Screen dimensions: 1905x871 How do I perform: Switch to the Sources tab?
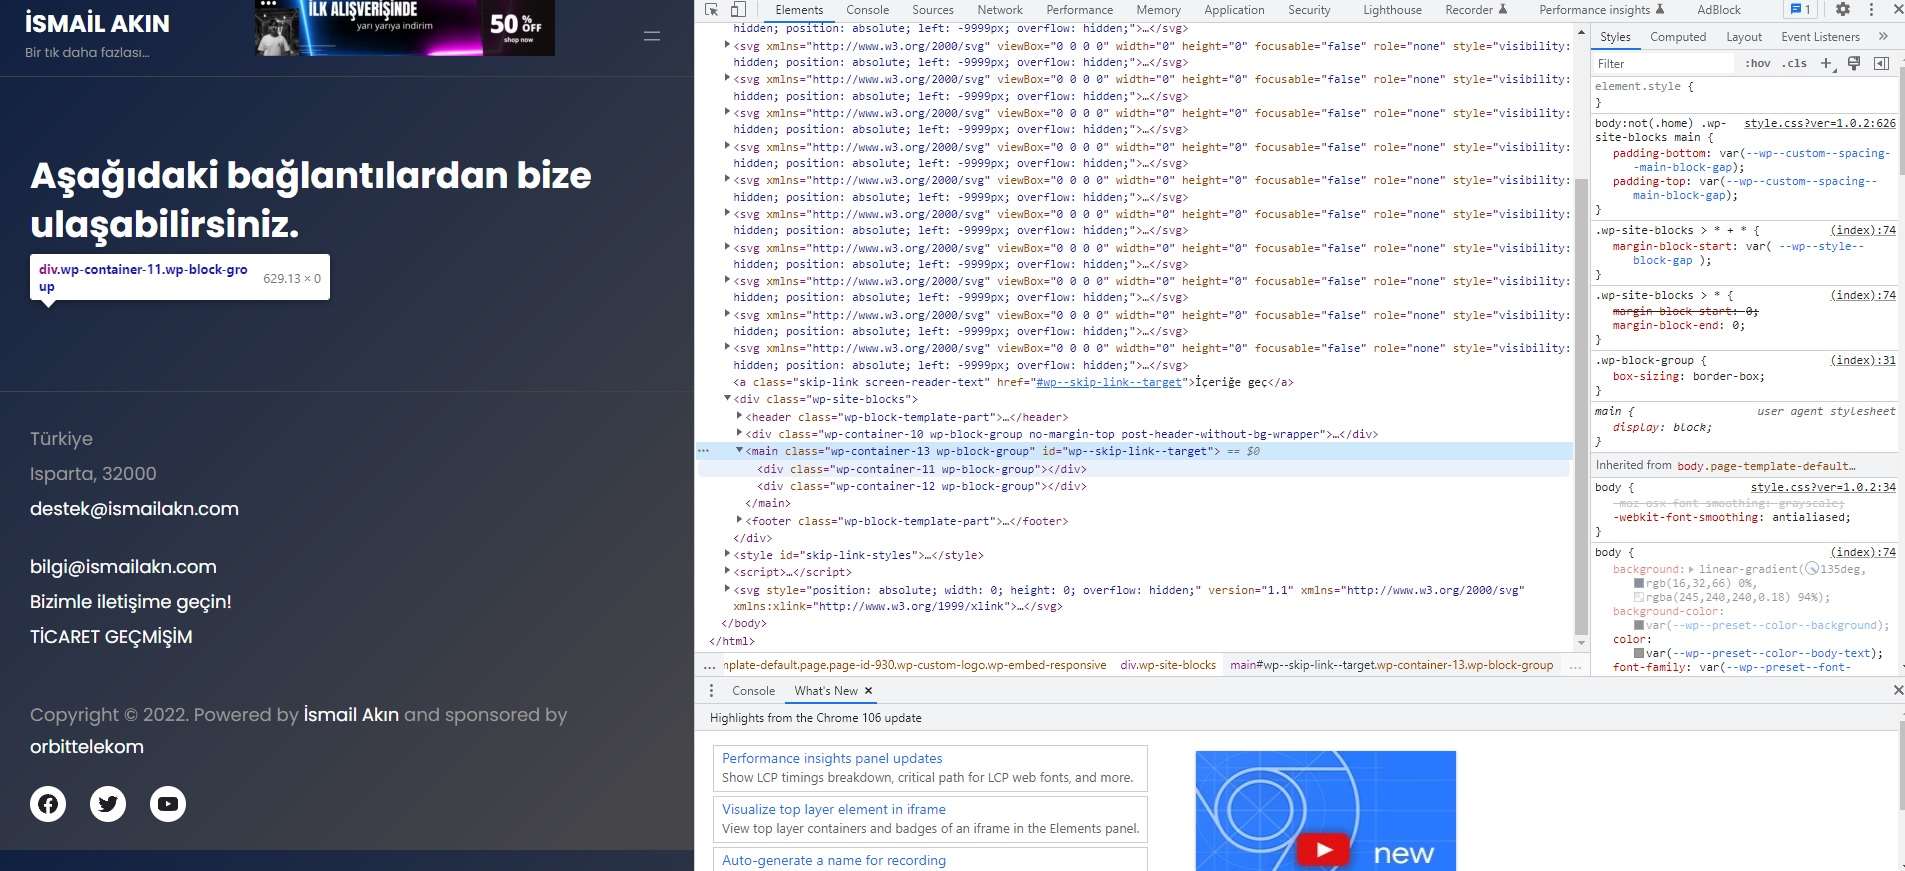pyautogui.click(x=932, y=10)
